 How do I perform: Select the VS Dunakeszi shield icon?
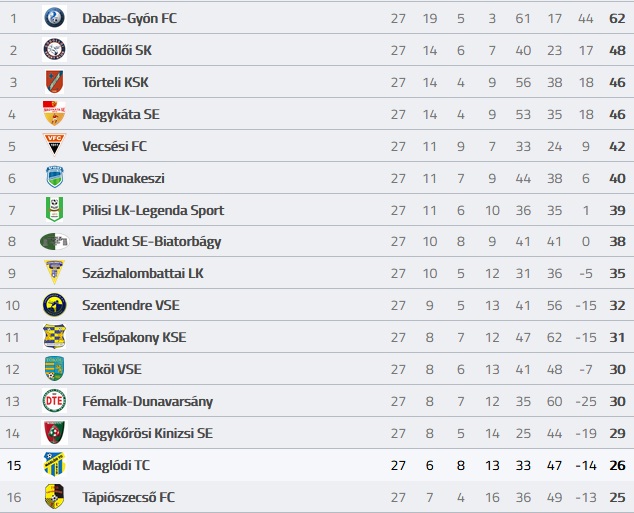point(54,177)
